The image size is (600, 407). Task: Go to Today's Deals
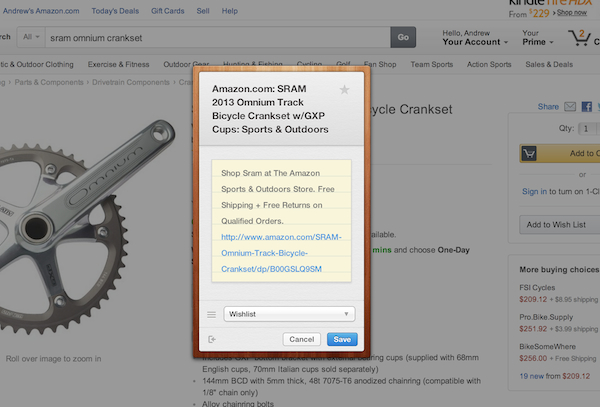(115, 11)
